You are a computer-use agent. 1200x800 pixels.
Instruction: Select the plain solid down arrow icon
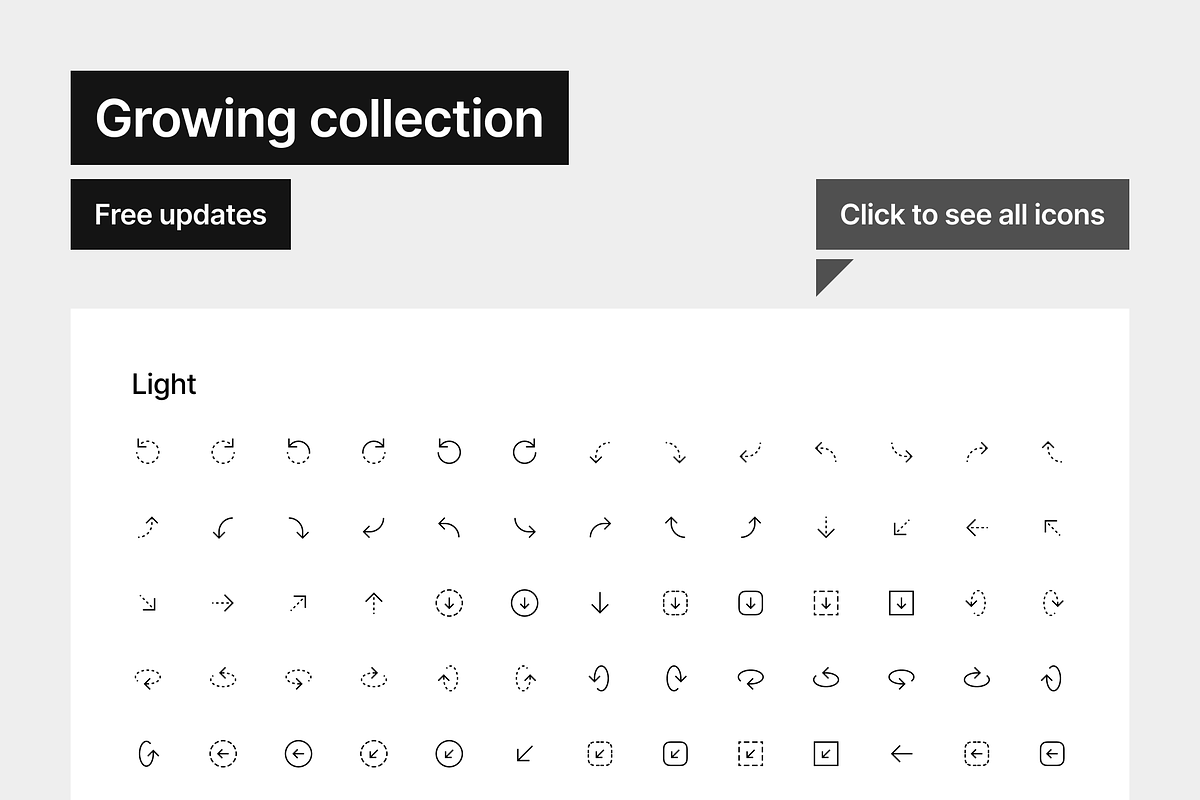[x=600, y=603]
